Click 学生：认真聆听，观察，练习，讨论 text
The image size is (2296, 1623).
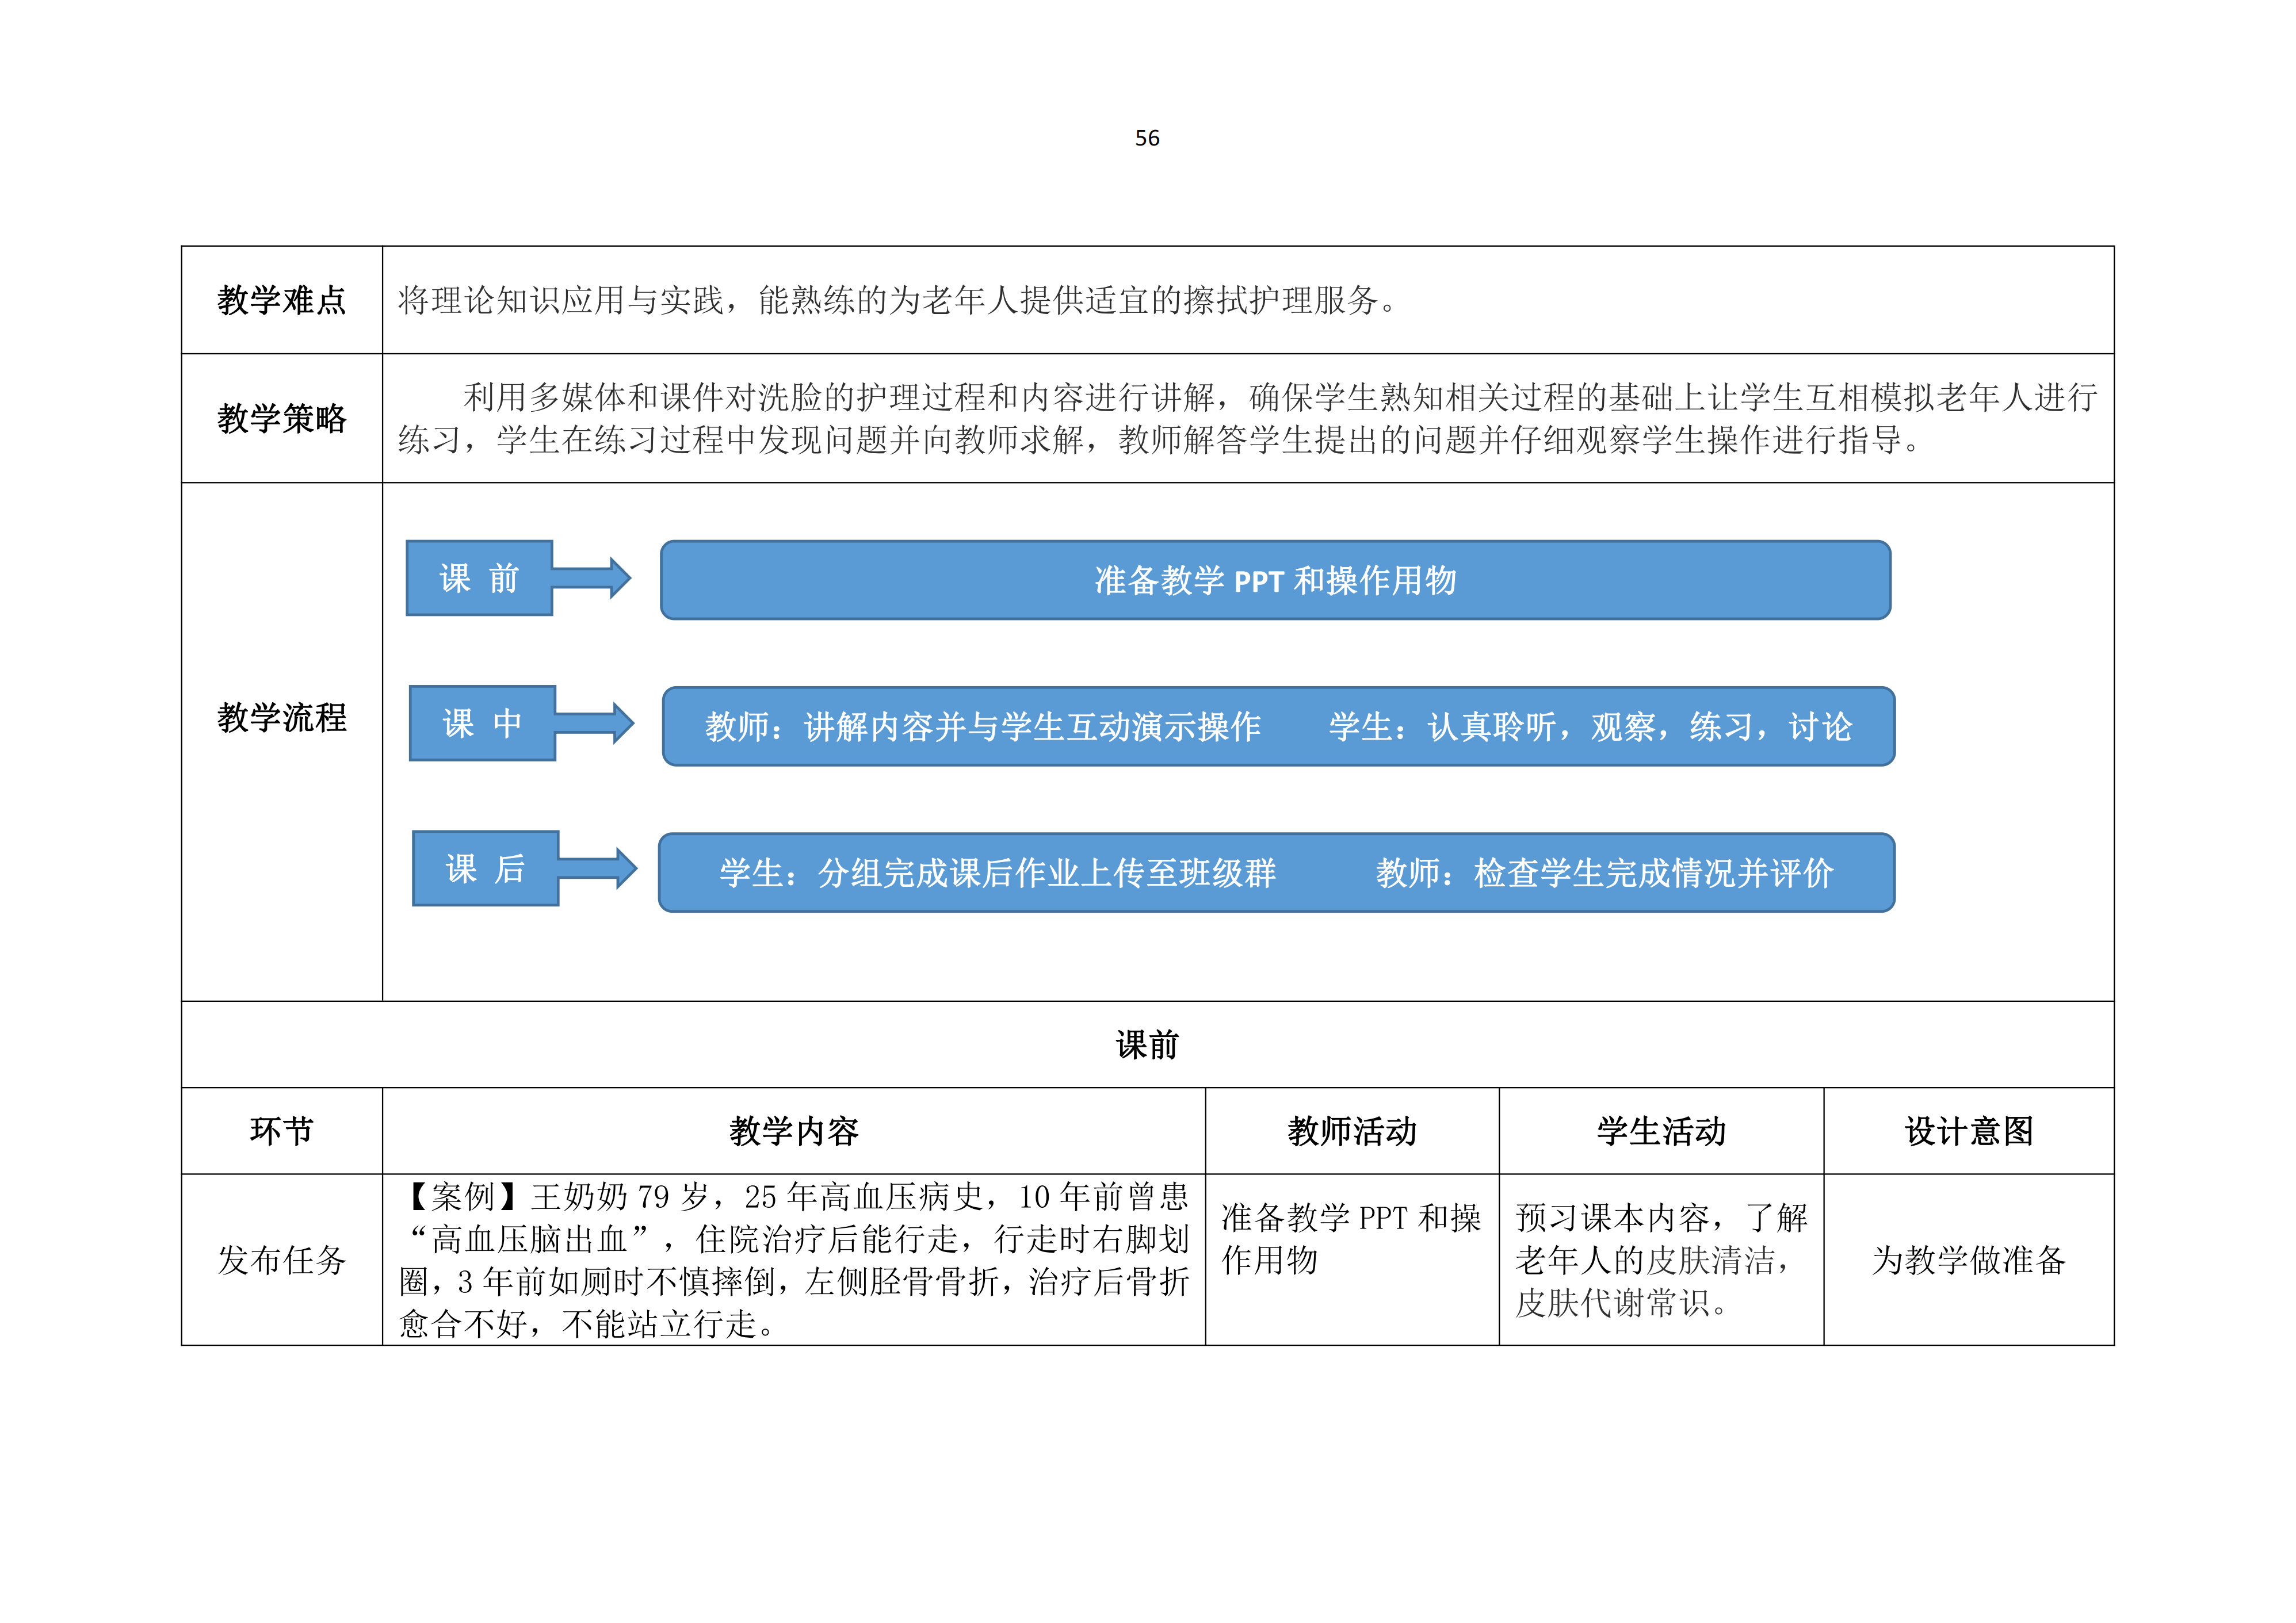[x=1590, y=727]
